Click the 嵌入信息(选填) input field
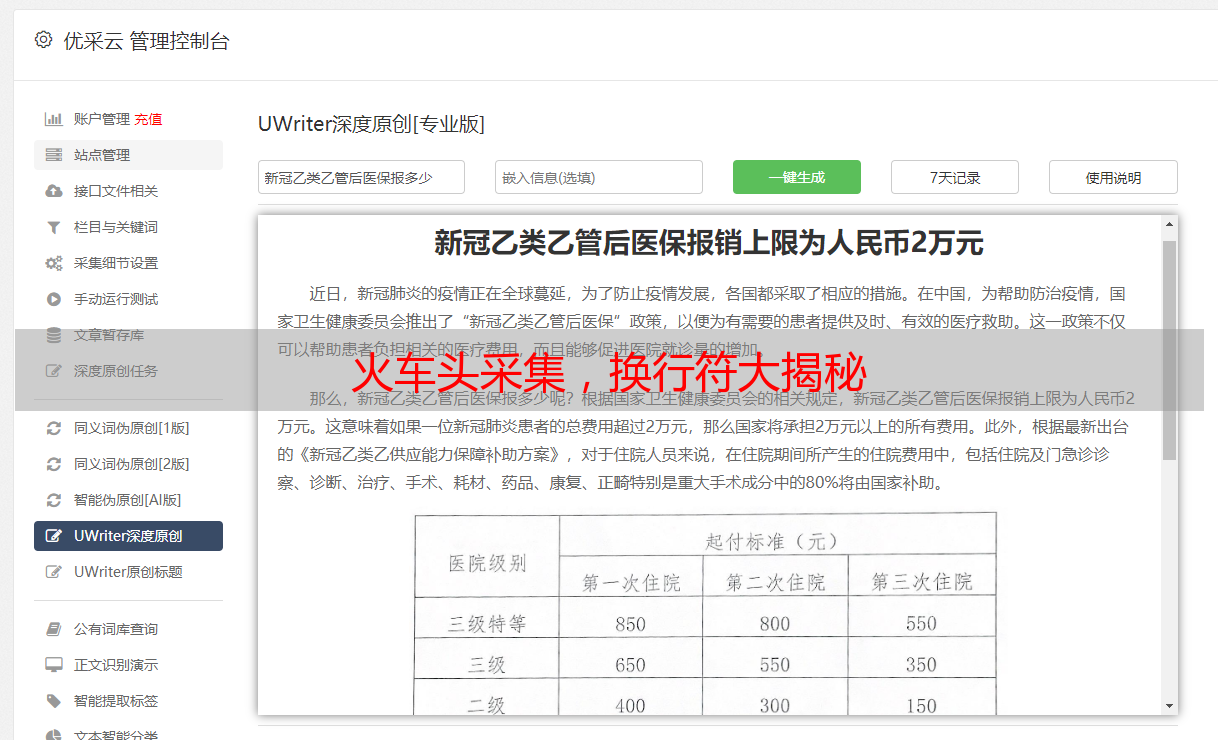Screen dimensions: 1218x740 [x=599, y=177]
